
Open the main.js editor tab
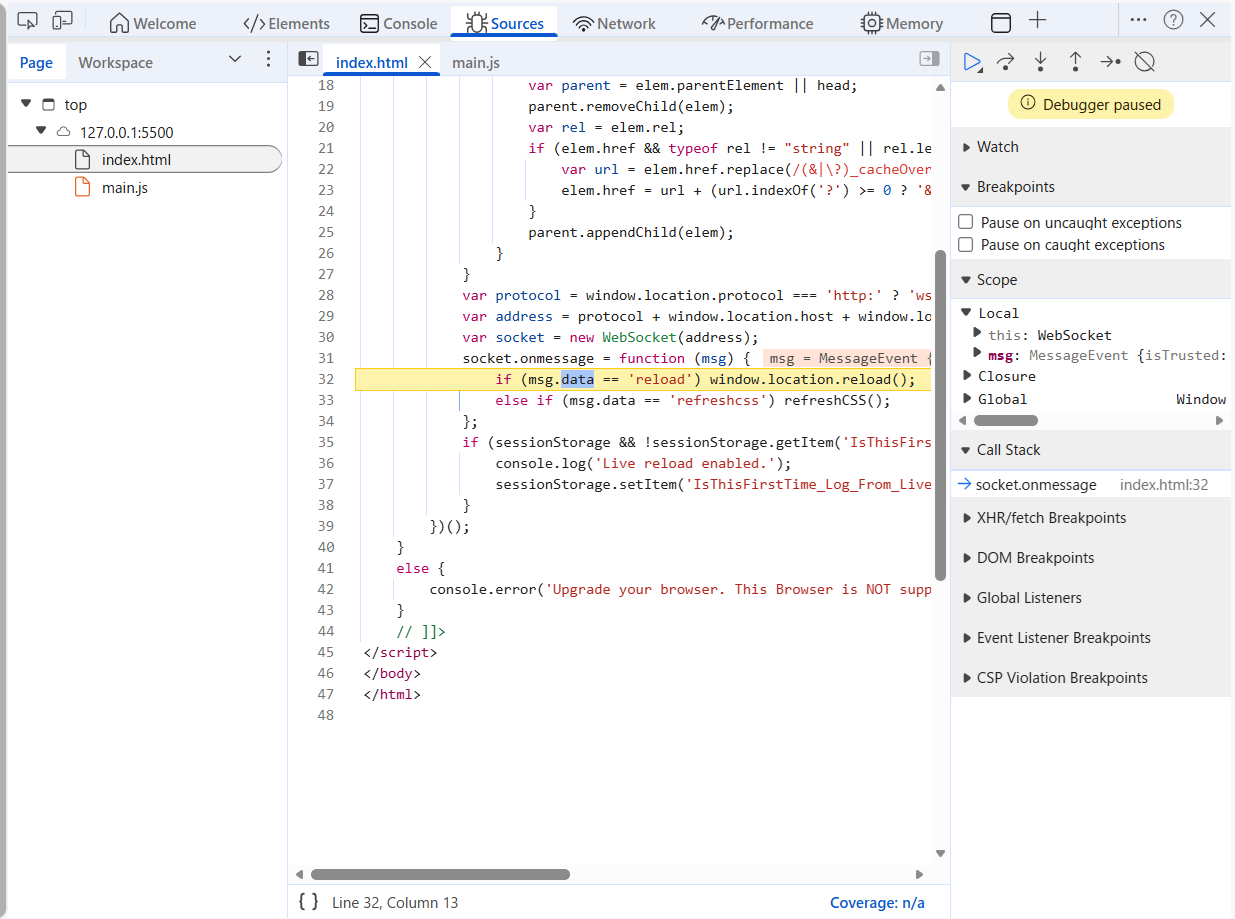pyautogui.click(x=476, y=63)
